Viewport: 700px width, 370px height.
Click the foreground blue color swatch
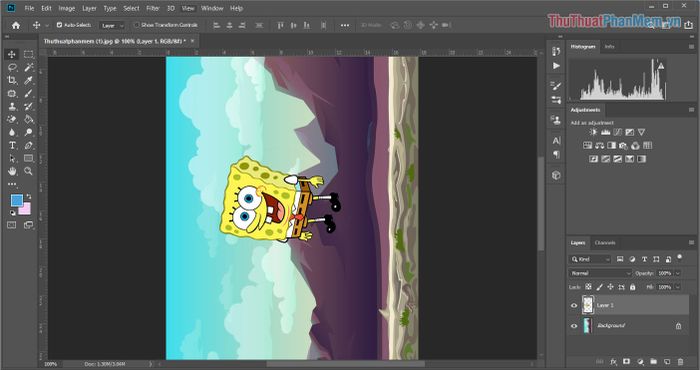(17, 201)
